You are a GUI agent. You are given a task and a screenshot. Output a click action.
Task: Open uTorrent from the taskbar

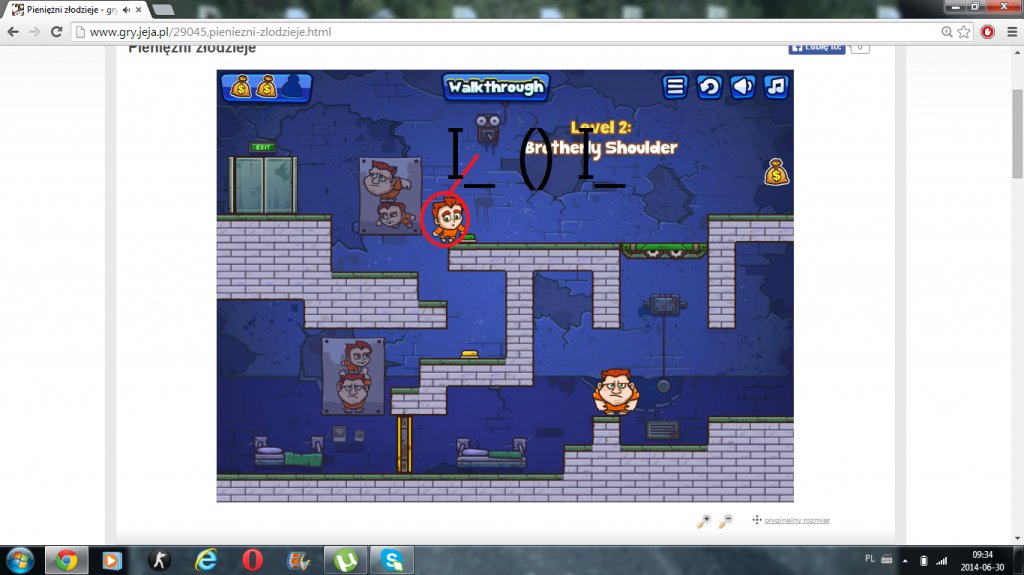click(x=345, y=561)
